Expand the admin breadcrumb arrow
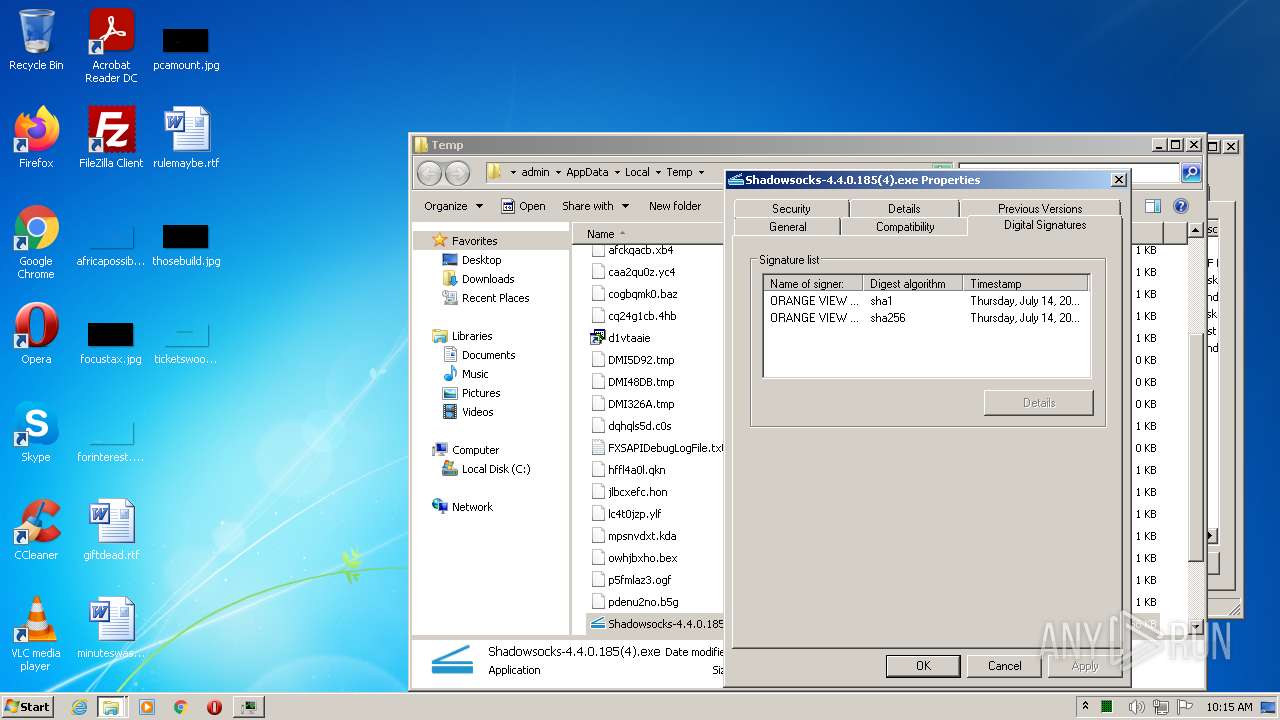The width and height of the screenshot is (1280, 720). pyautogui.click(x=558, y=172)
